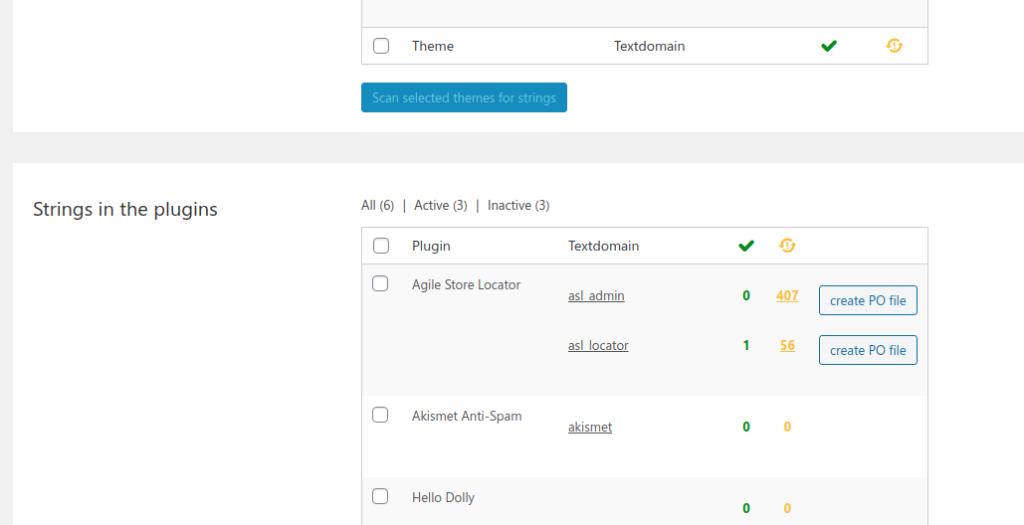The image size is (1024, 525).
Task: View 56 untranslated asl_locator strings
Action: [787, 345]
